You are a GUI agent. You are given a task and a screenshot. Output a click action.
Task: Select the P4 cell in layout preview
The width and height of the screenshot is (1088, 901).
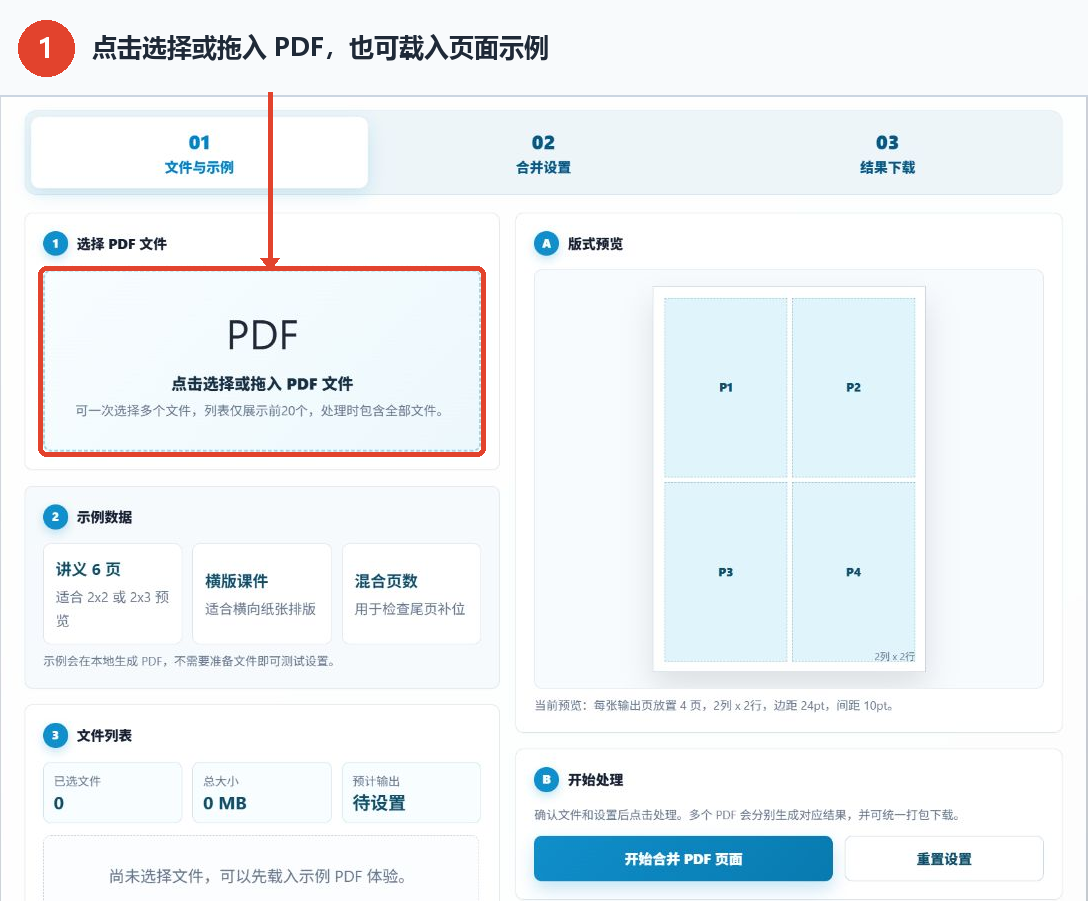[853, 572]
